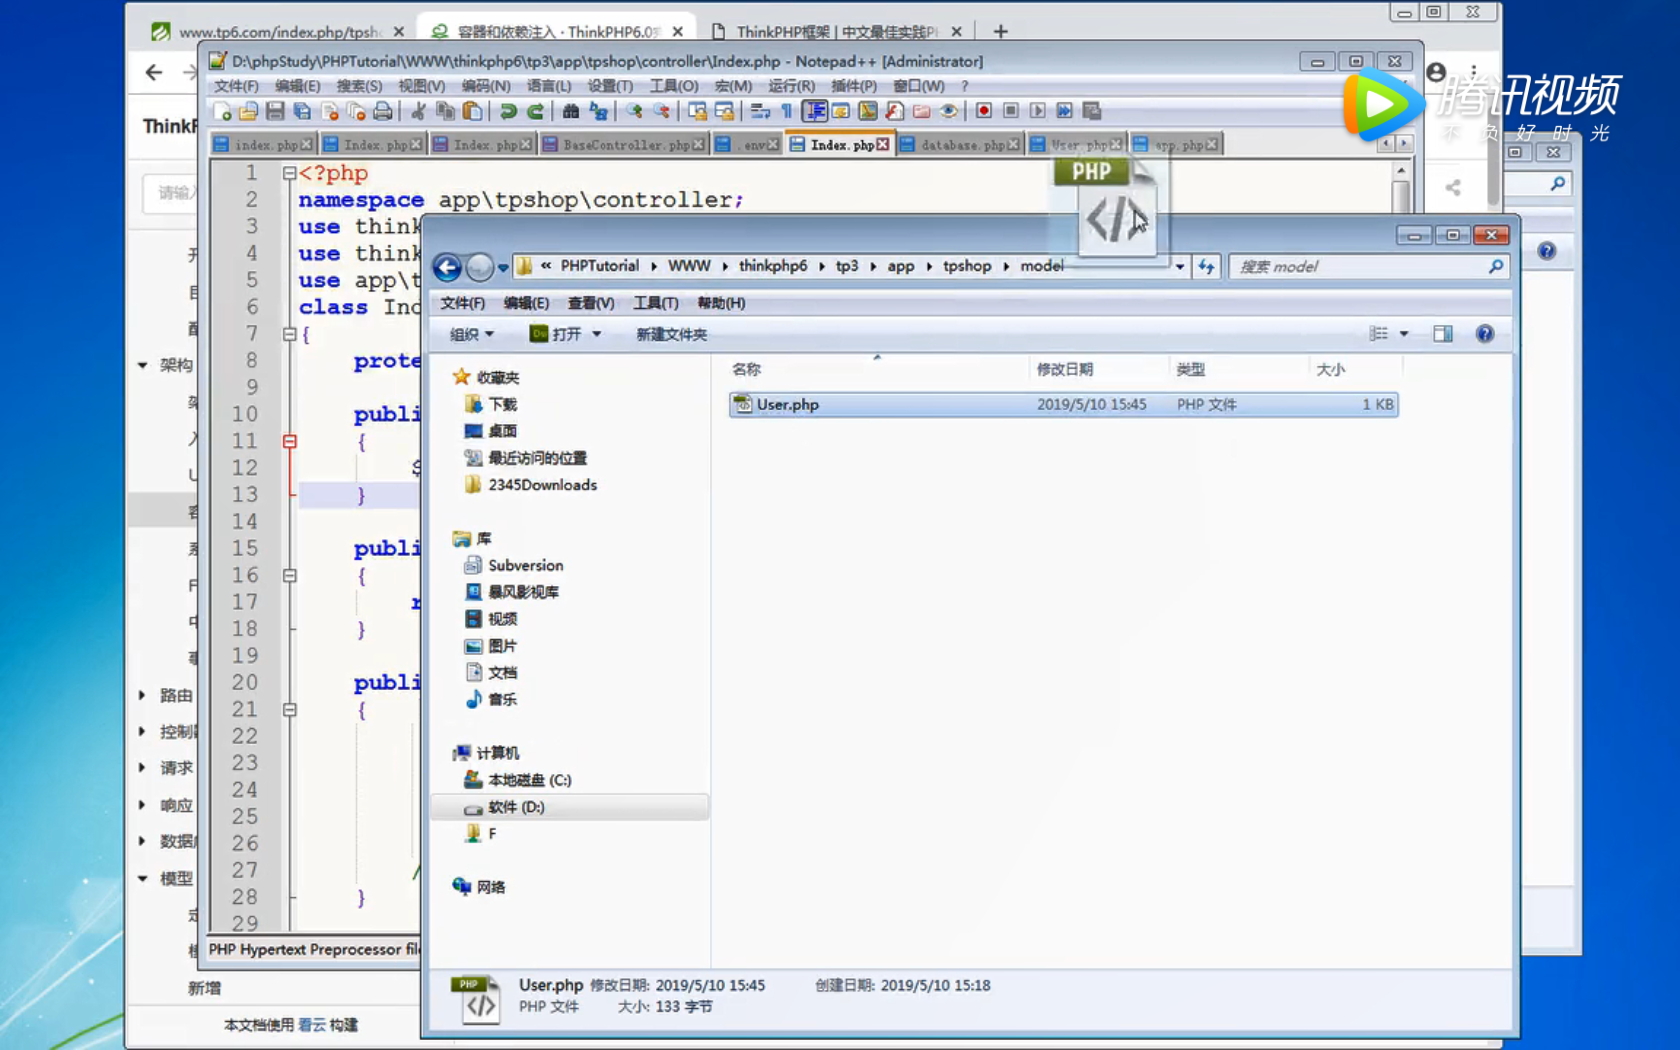Click Explorer's blue Back arrow button
The height and width of the screenshot is (1050, 1680).
pos(447,267)
